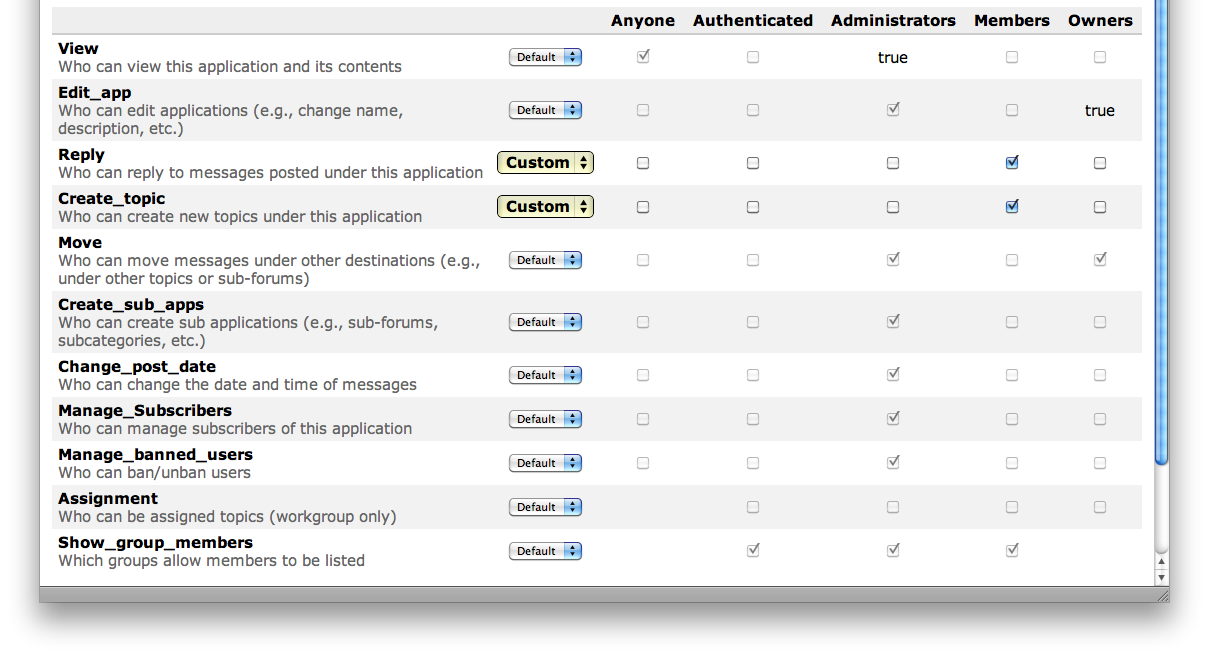Uncheck Members checkbox for Reply permission
Image resolution: width=1209 pixels, height=657 pixels.
click(1012, 163)
